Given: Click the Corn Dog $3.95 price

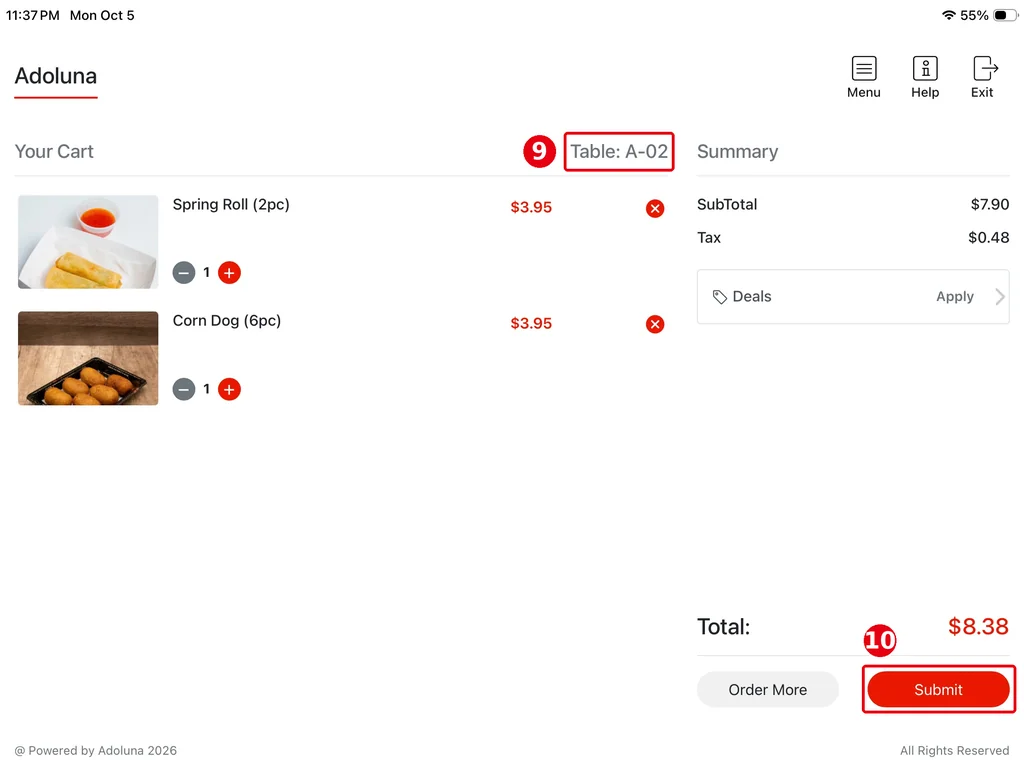Looking at the screenshot, I should pos(531,323).
